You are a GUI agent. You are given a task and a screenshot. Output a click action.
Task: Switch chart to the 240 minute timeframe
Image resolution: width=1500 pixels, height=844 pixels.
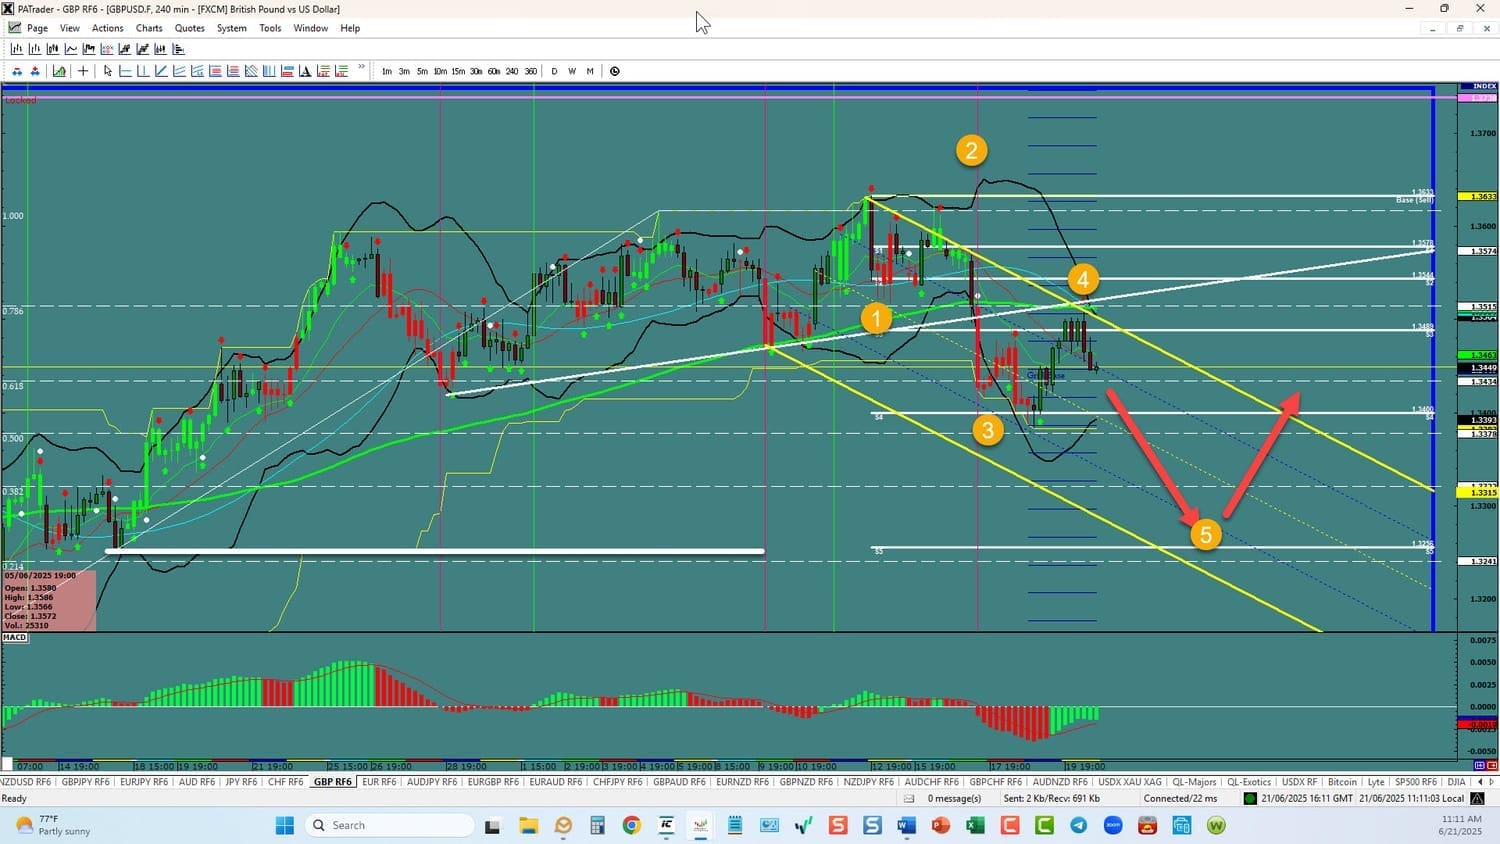(512, 71)
